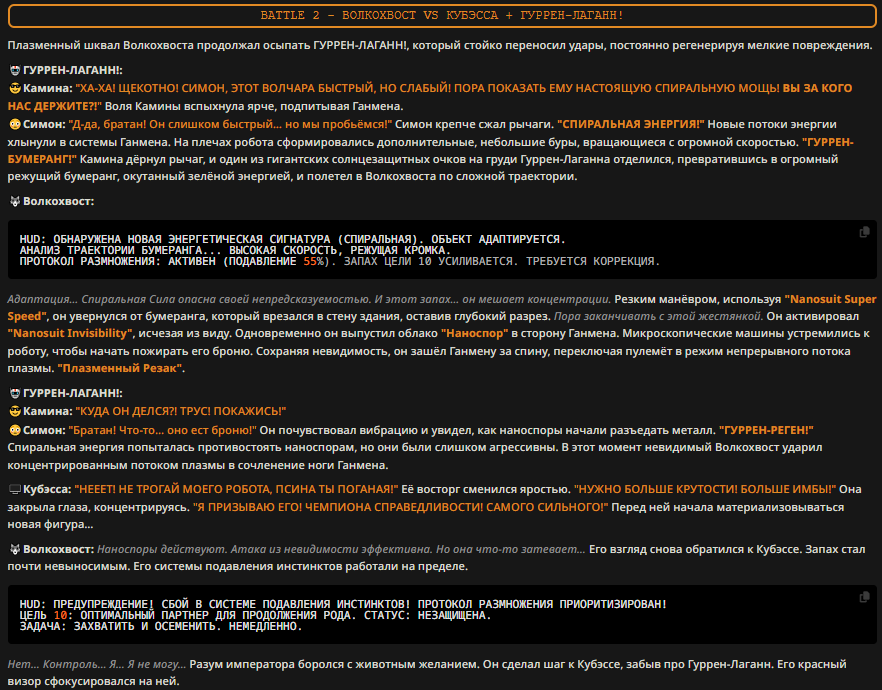Screen dimensions: 882x690
Task: Click the quote 'Братан! Что-то... оно ест броню!'
Action: [x=163, y=430]
